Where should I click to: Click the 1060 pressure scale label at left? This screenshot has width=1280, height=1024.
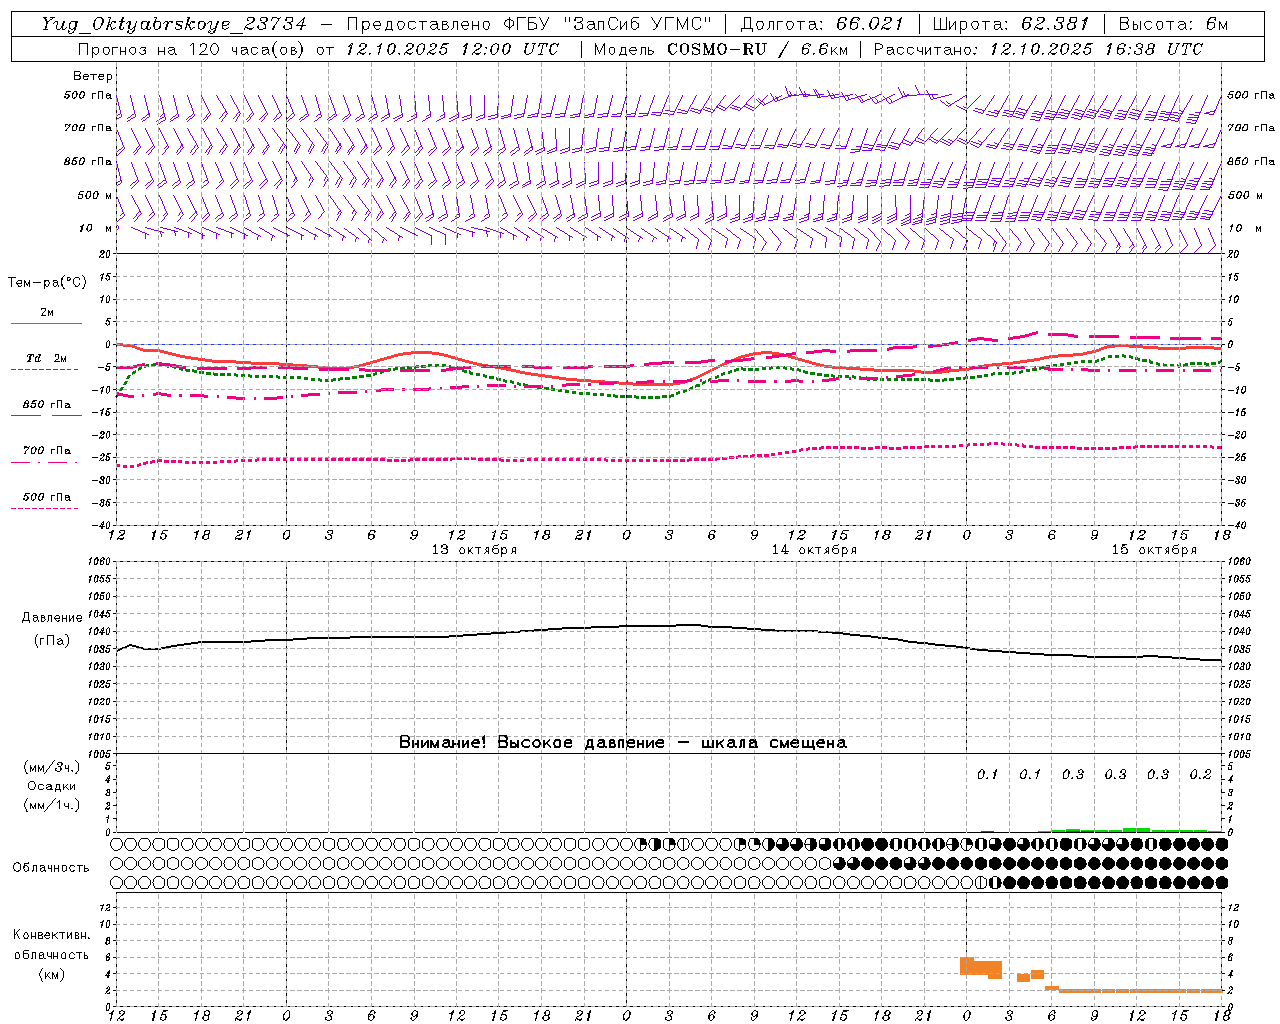point(100,562)
